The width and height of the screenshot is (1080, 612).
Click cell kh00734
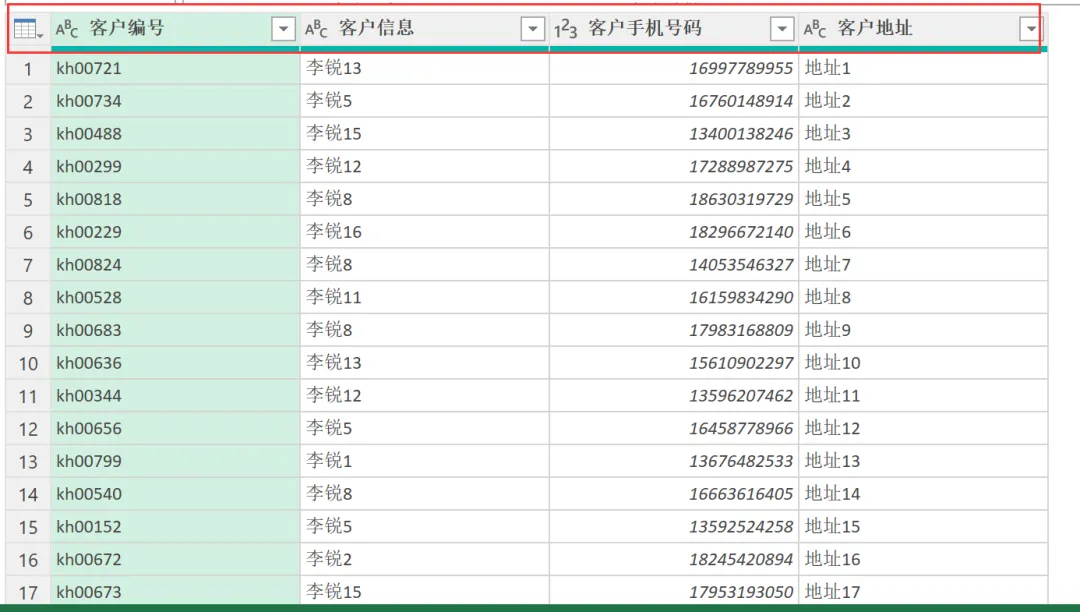coord(176,101)
